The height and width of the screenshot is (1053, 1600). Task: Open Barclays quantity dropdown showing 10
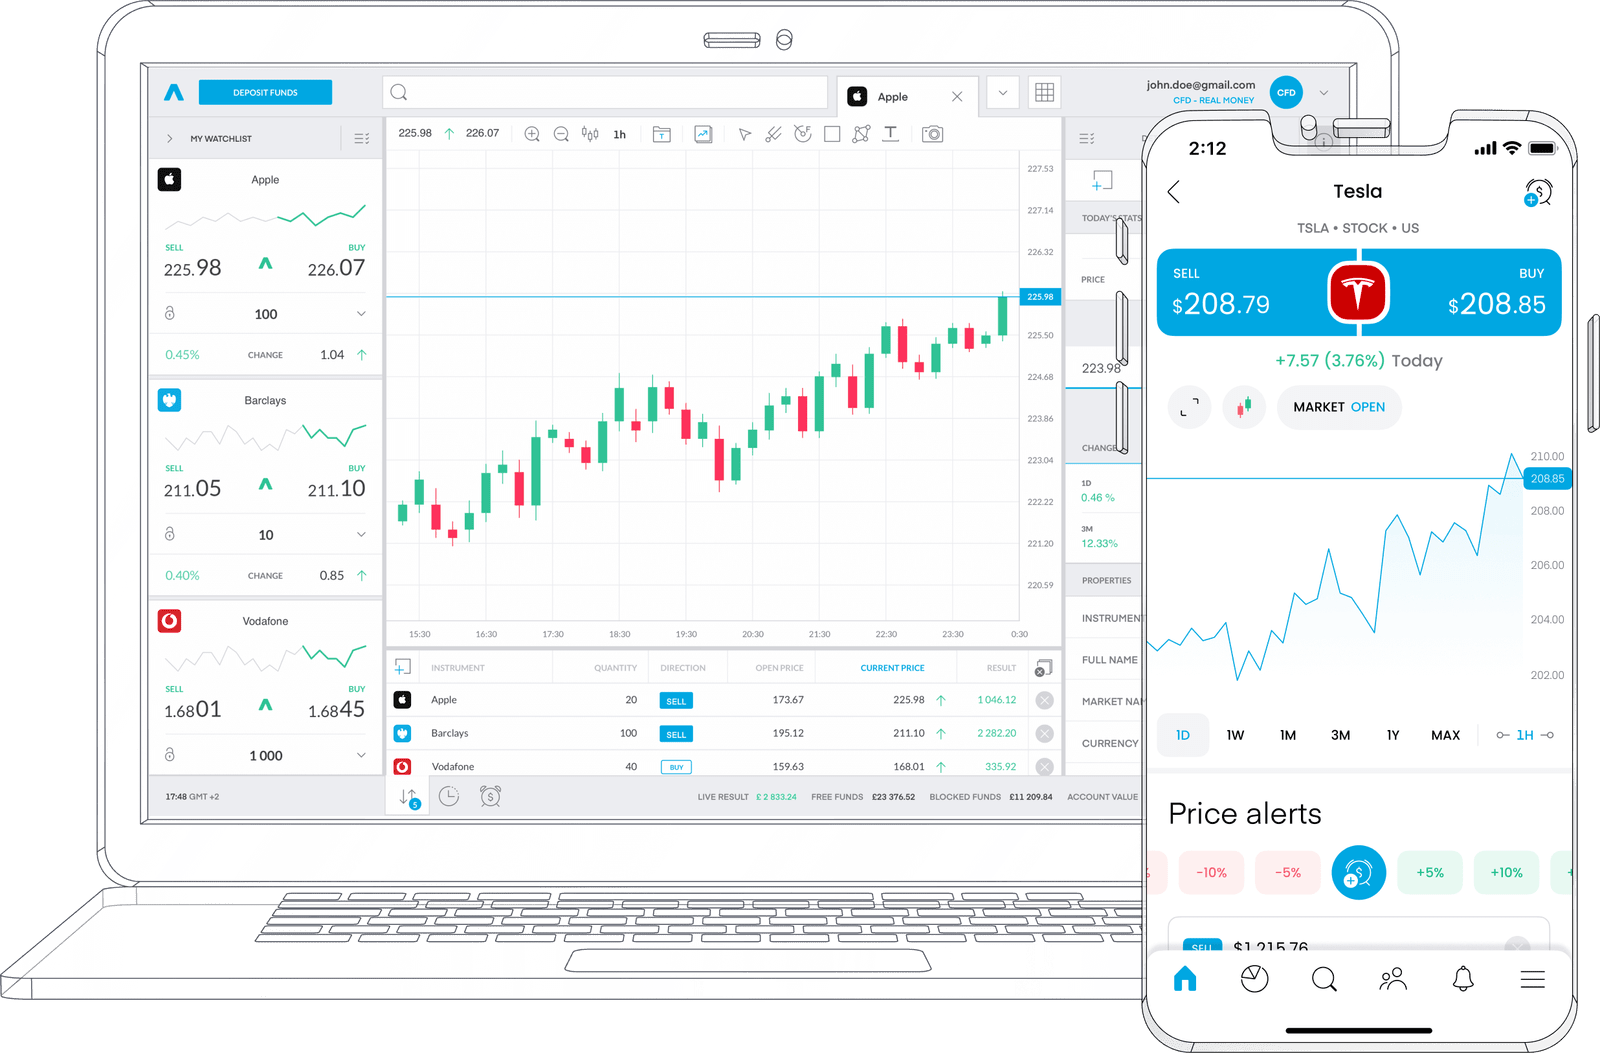pyautogui.click(x=361, y=535)
